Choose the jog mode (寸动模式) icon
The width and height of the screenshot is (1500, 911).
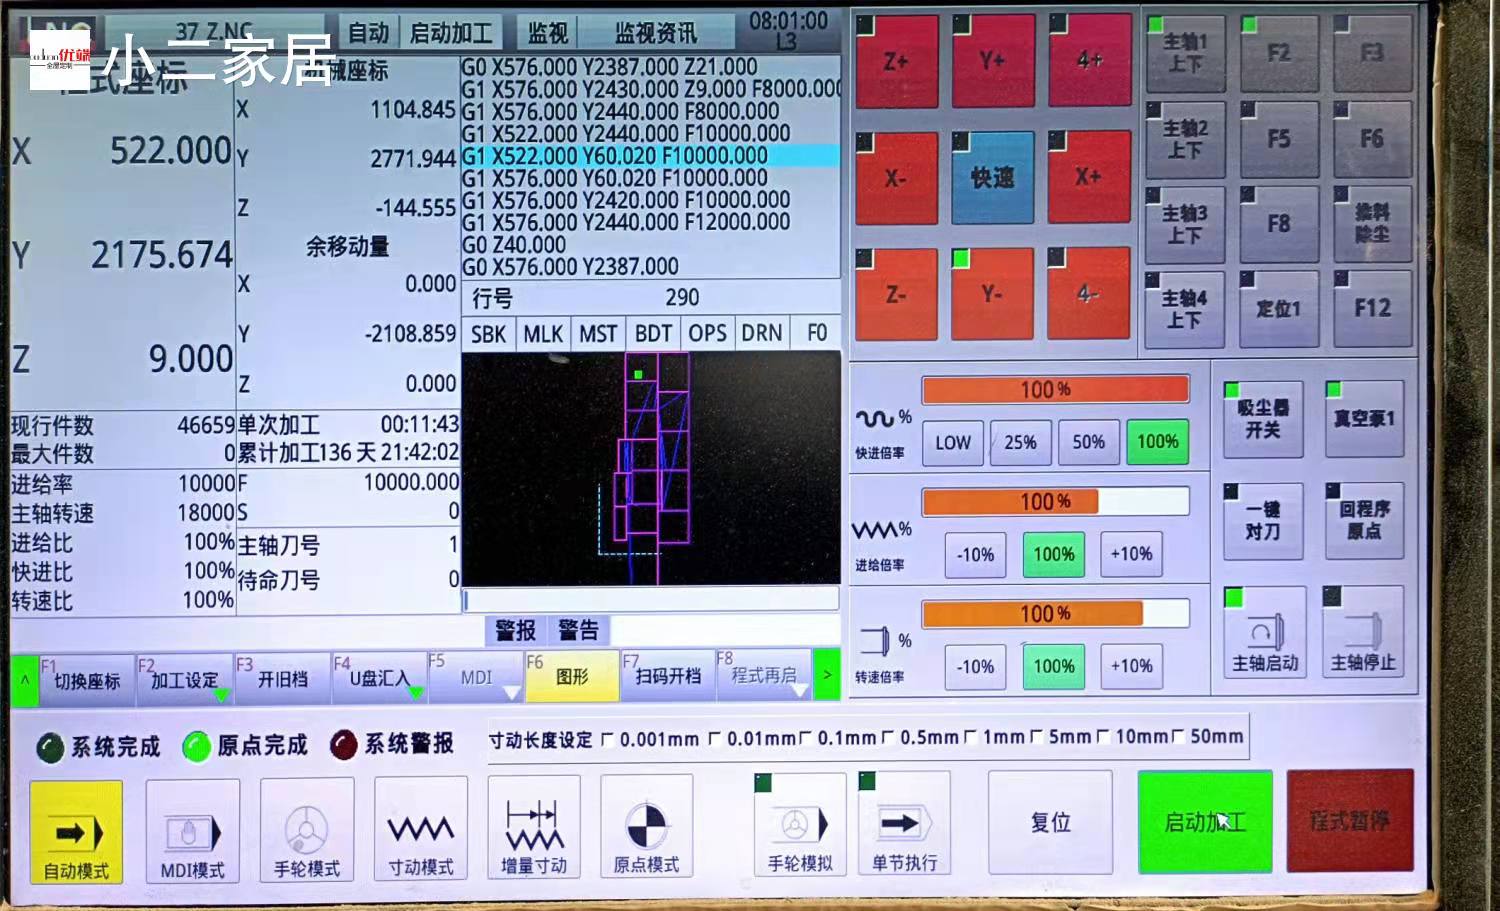(421, 830)
